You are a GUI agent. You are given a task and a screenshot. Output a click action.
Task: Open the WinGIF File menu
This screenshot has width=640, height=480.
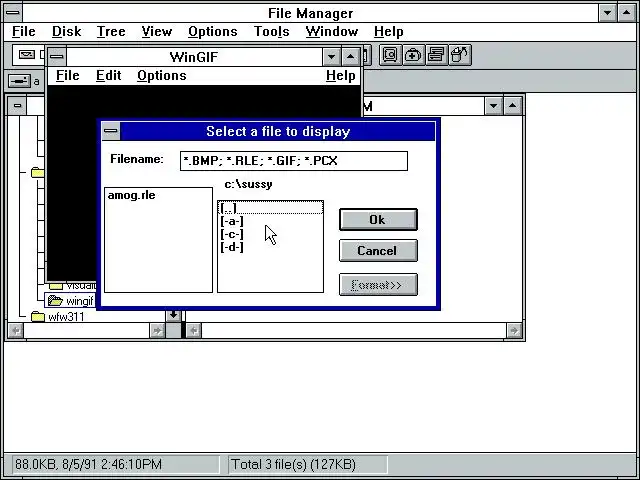coord(68,76)
